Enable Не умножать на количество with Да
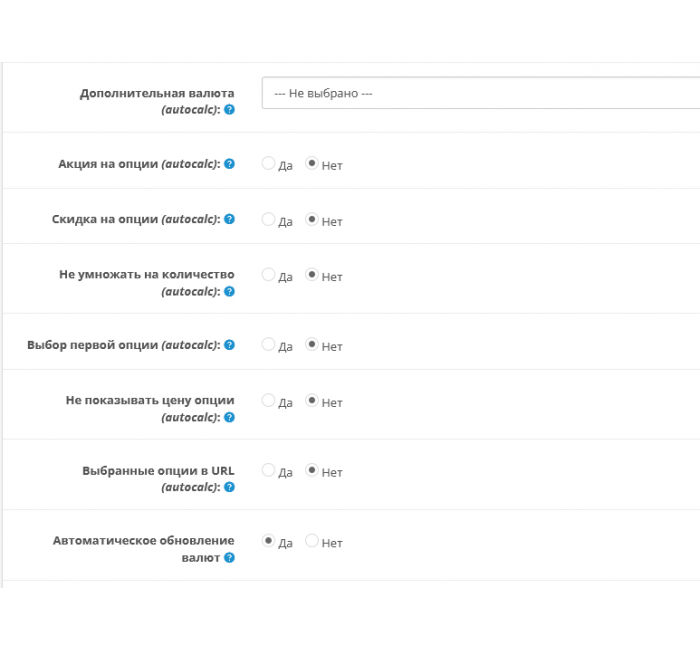Viewport: 700px width, 650px height. (x=268, y=275)
